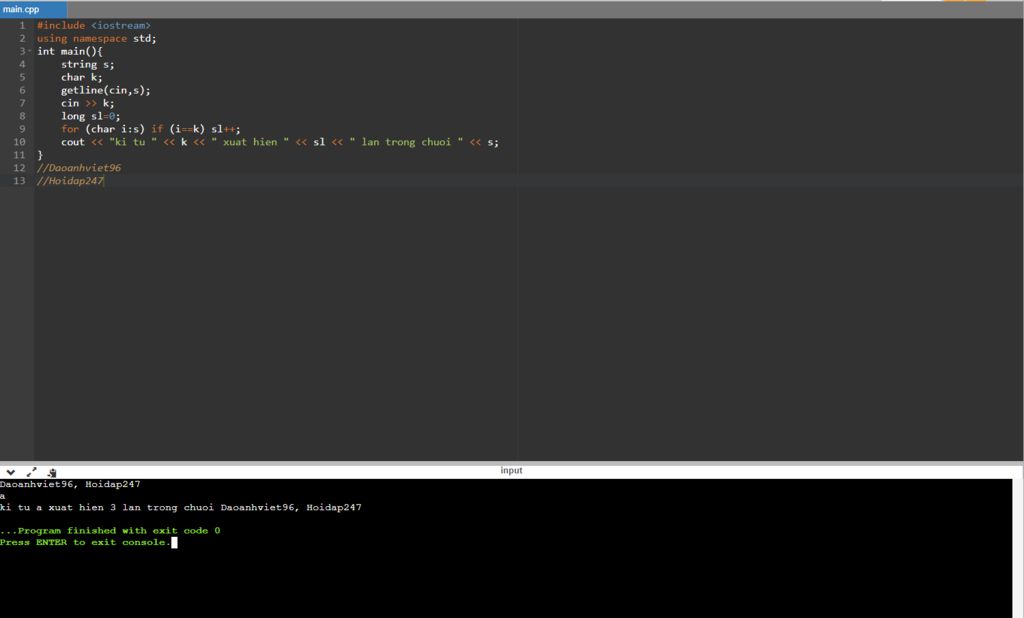Click the "using namespace std;" line
The image size is (1024, 618).
pyautogui.click(x=97, y=39)
